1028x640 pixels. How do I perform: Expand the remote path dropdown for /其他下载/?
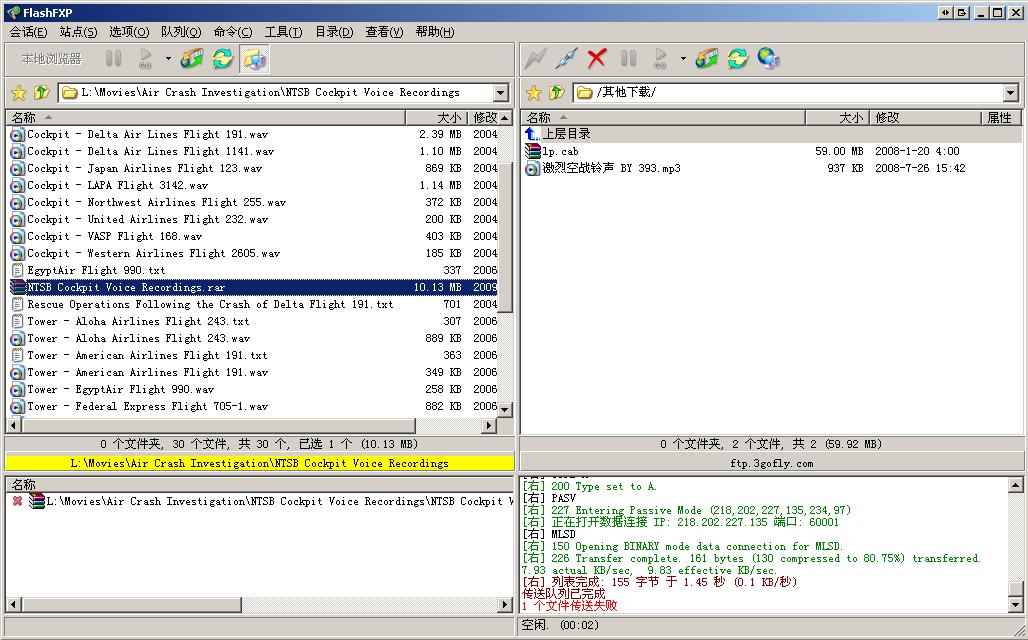coord(1010,92)
